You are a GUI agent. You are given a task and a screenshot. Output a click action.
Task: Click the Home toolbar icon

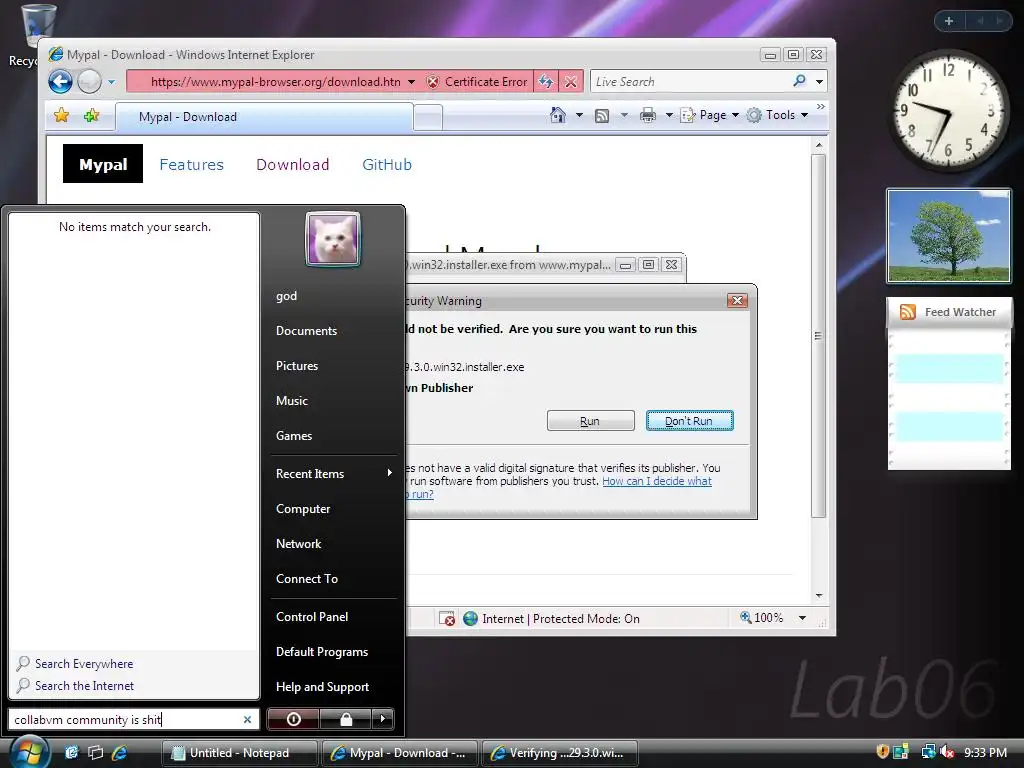[x=557, y=115]
